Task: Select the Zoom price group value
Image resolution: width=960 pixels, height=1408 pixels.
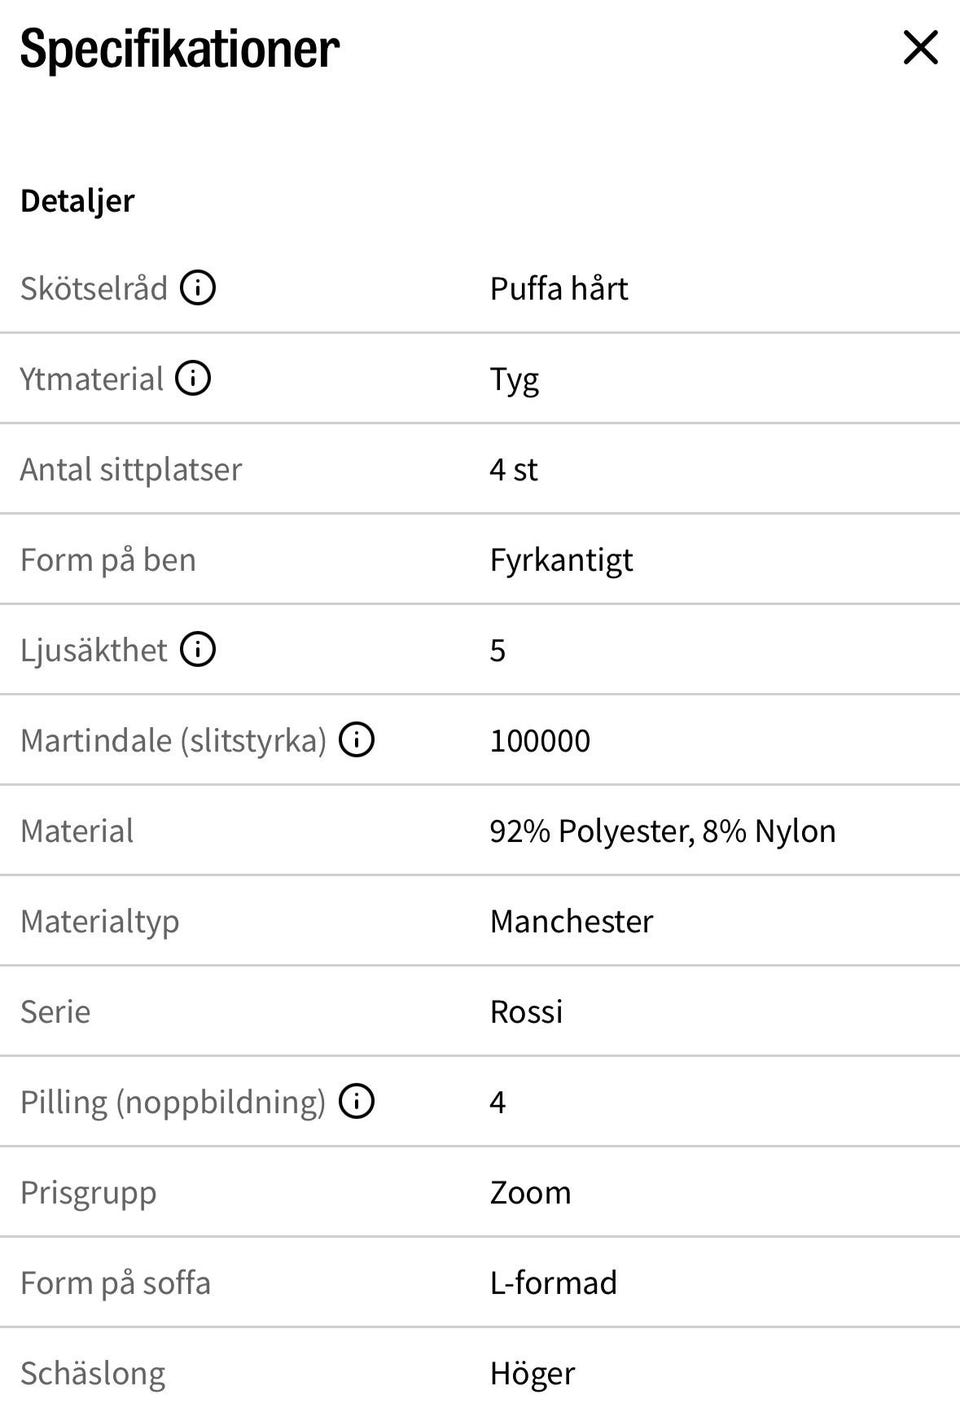Action: tap(530, 1192)
